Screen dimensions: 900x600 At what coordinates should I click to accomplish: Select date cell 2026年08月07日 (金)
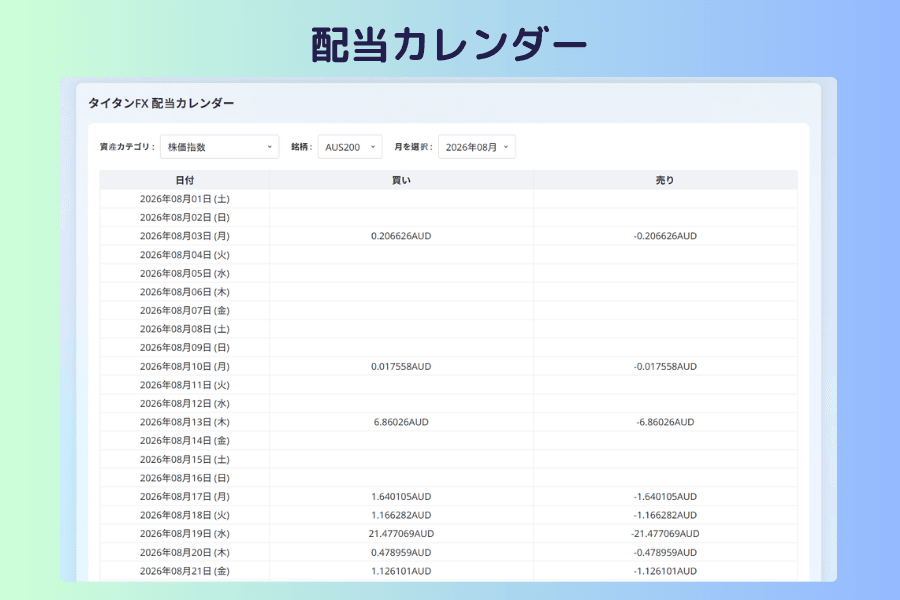185,311
